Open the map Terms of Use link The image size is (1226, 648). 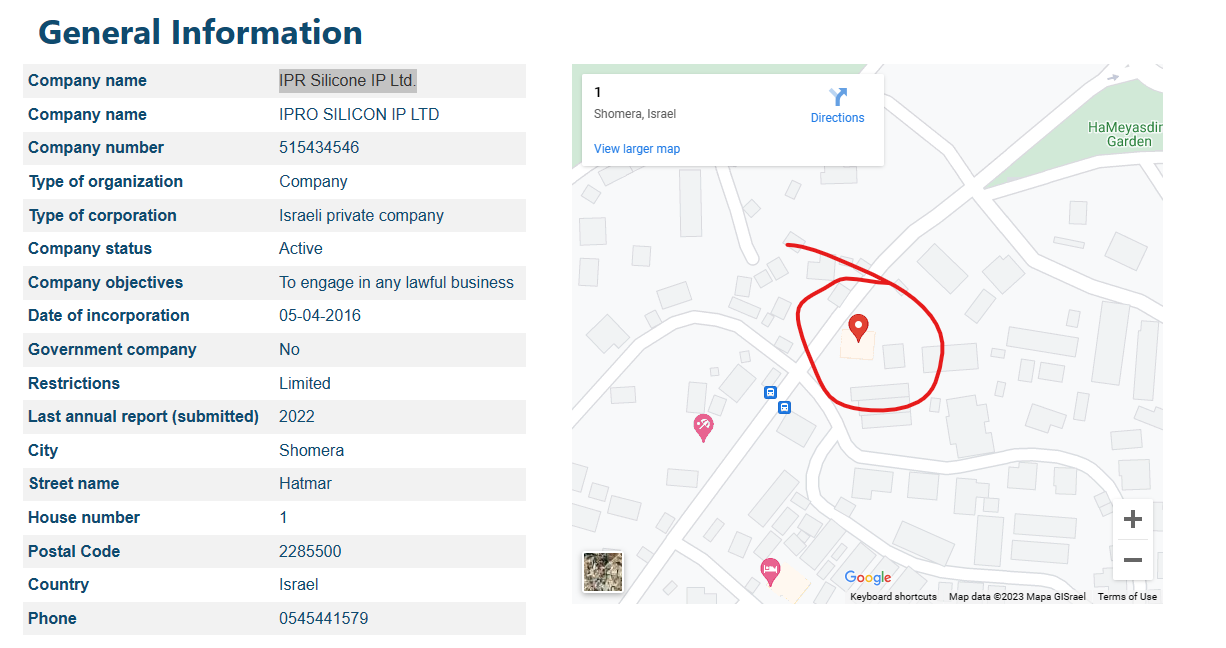[x=1127, y=597]
